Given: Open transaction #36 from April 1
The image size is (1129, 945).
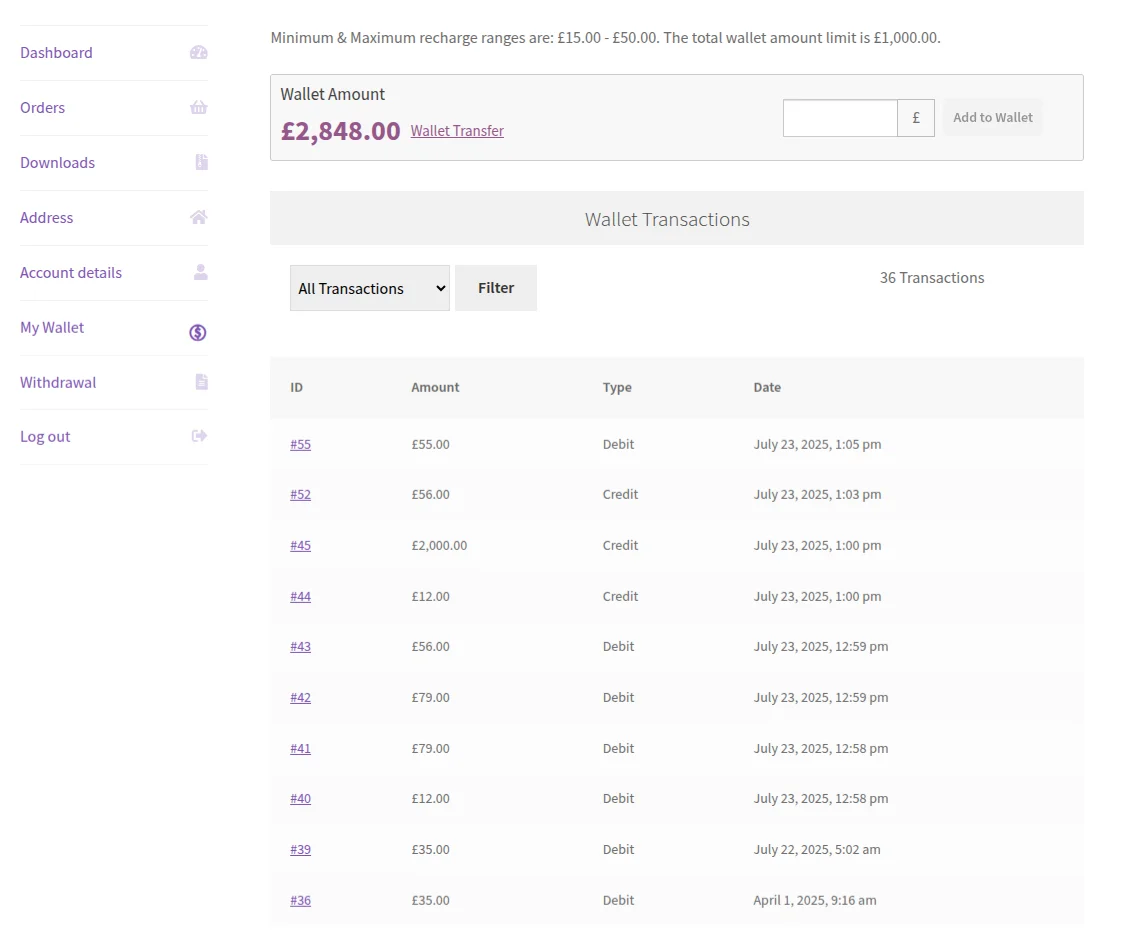Looking at the screenshot, I should tap(300, 900).
